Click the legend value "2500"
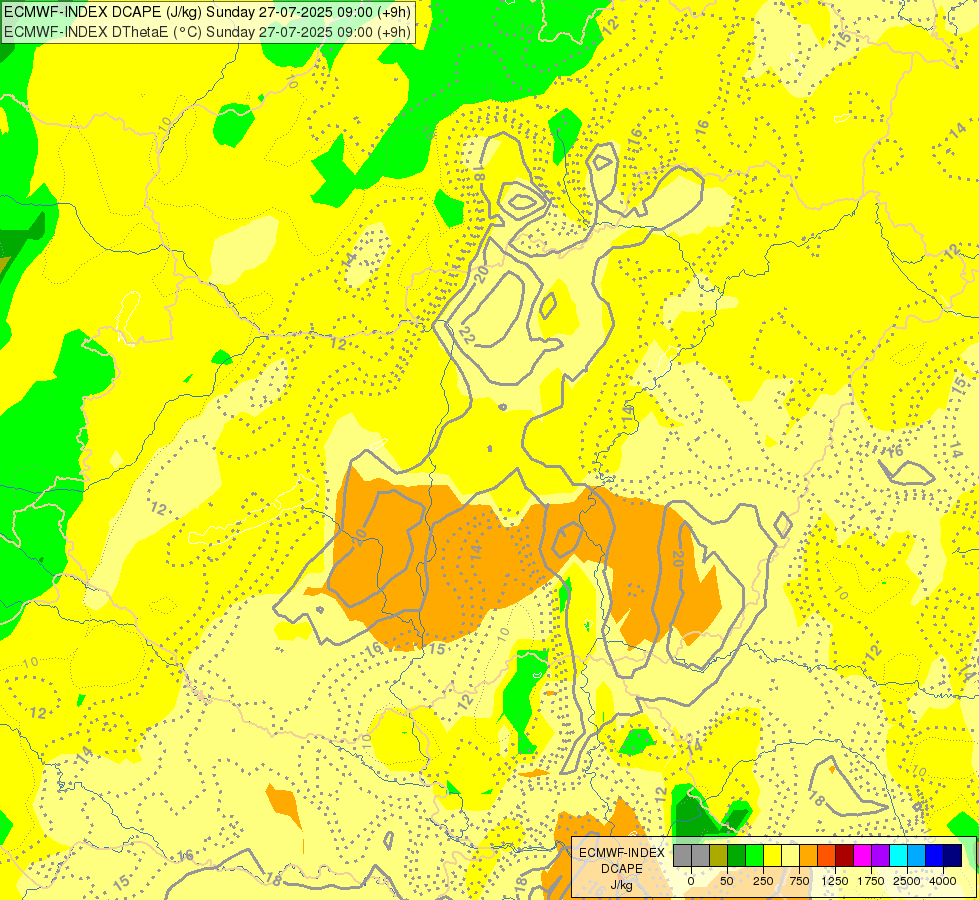This screenshot has width=979, height=900. tap(907, 881)
